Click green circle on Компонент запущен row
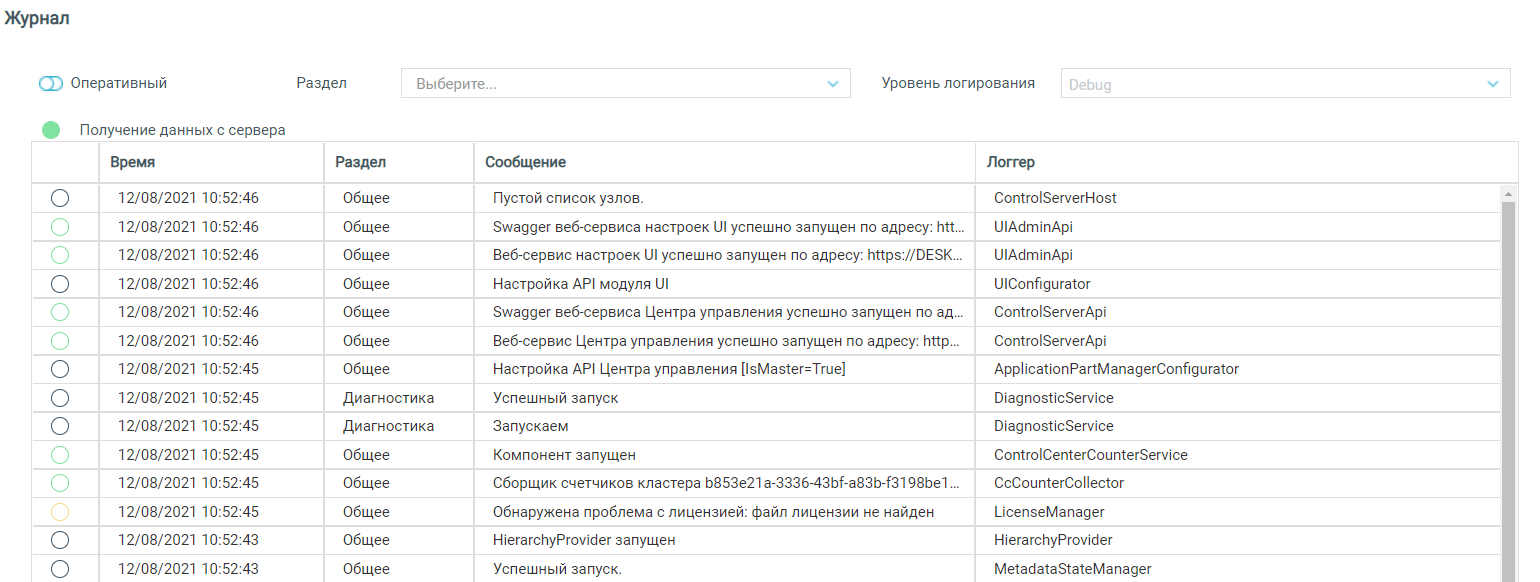Image resolution: width=1540 pixels, height=582 pixels. (60, 455)
